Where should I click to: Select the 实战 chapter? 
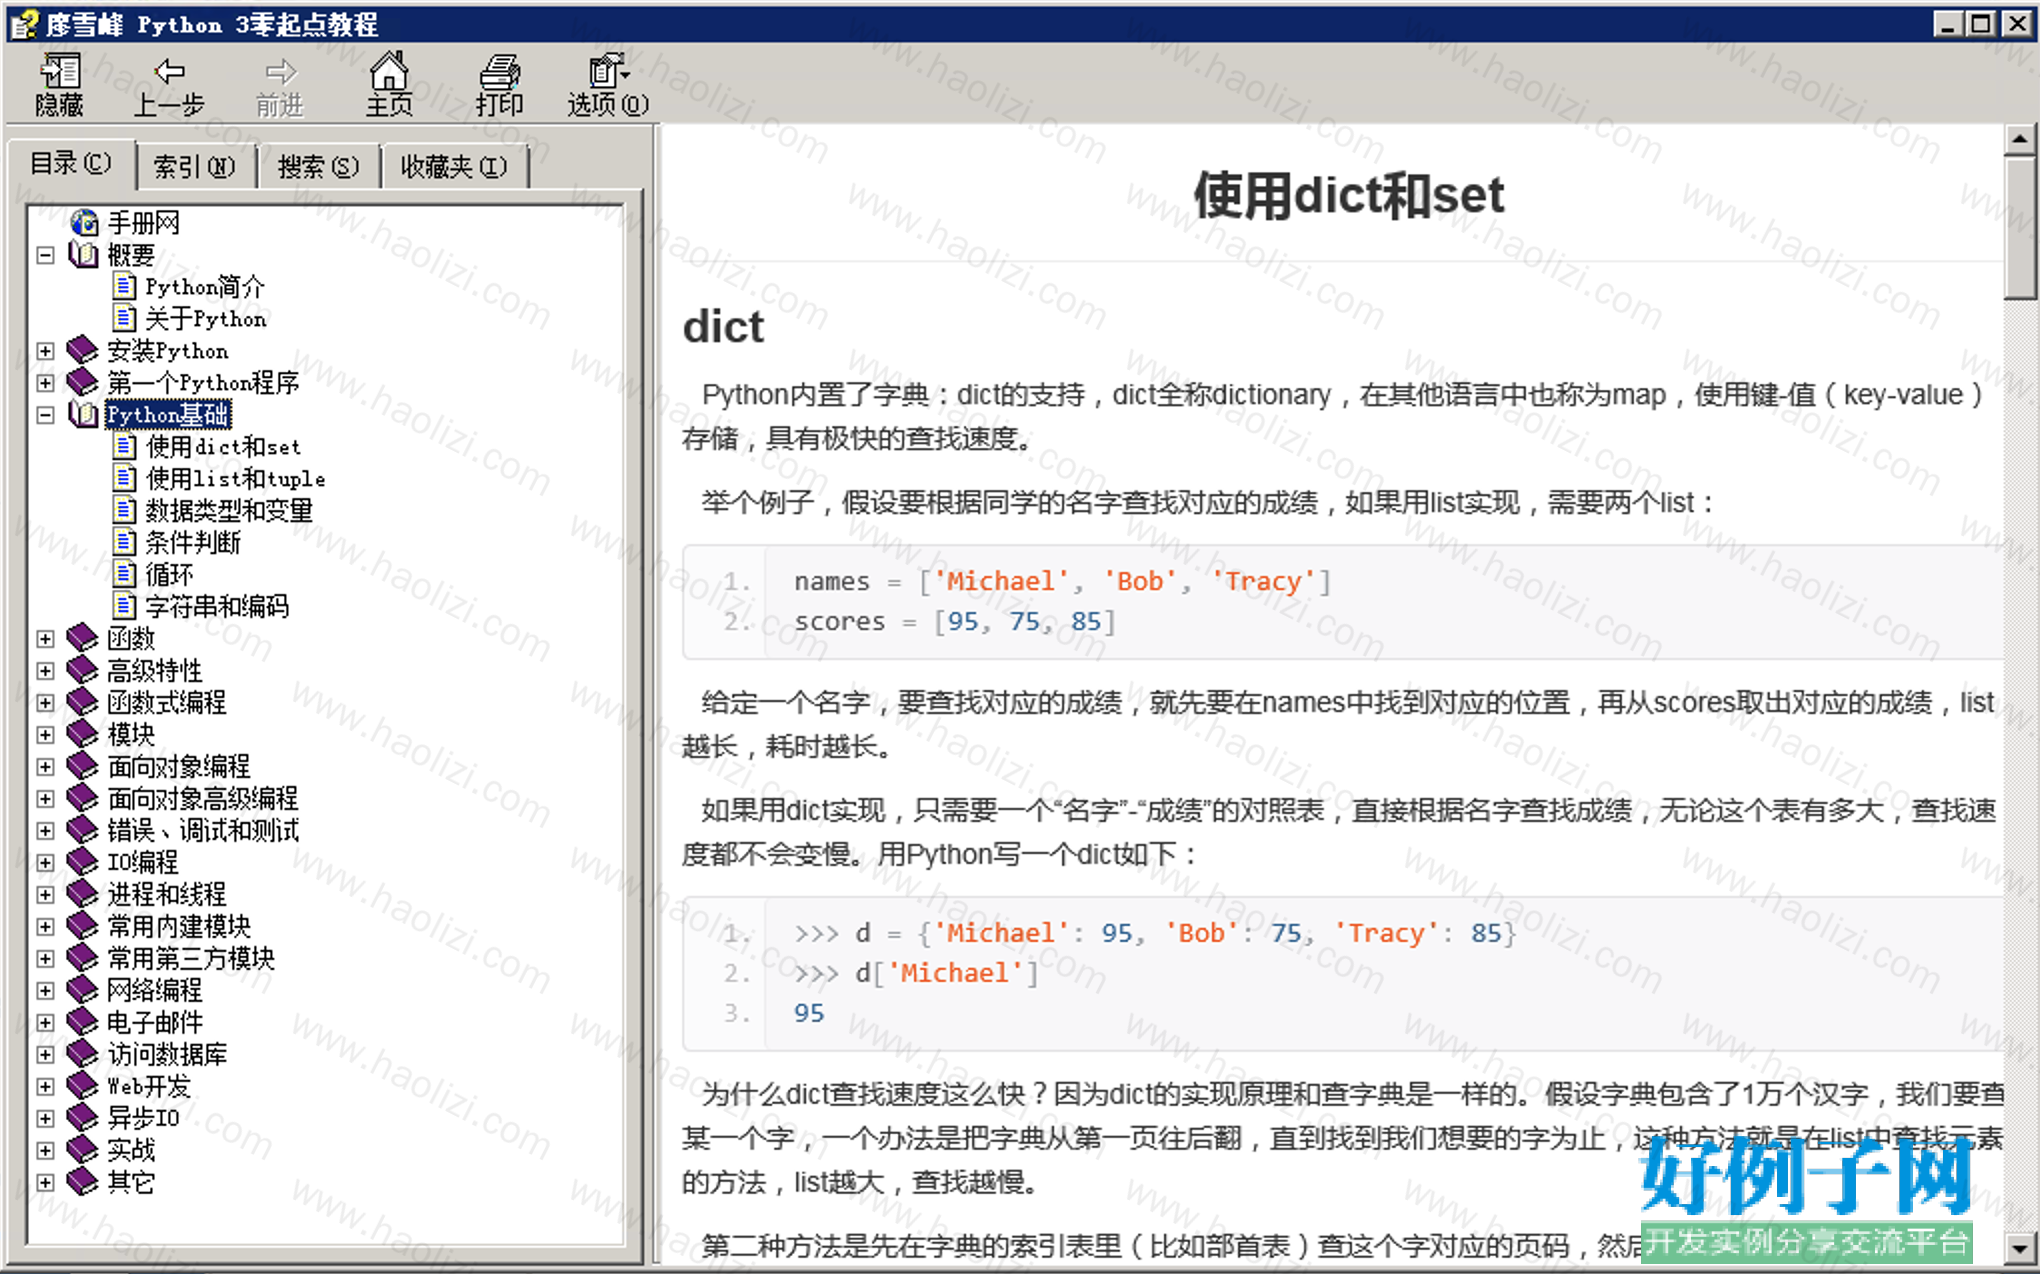click(x=131, y=1150)
